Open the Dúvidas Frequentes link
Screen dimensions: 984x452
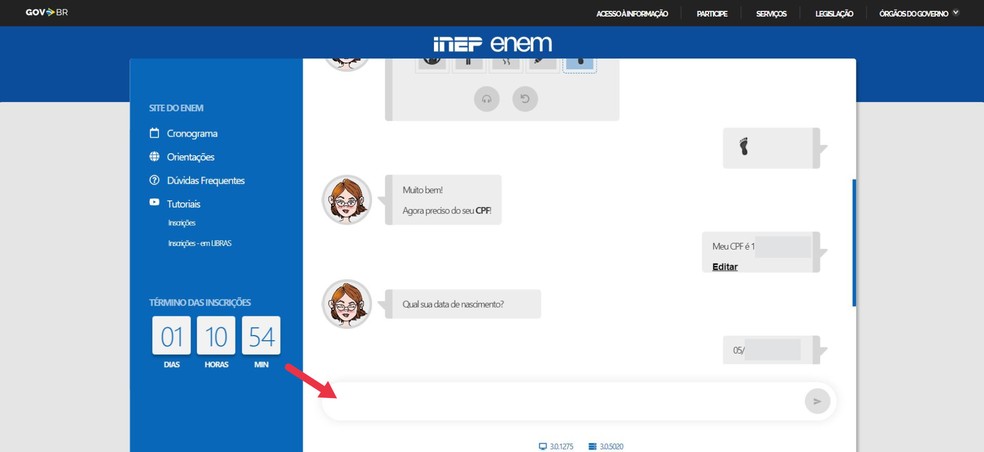pos(206,181)
